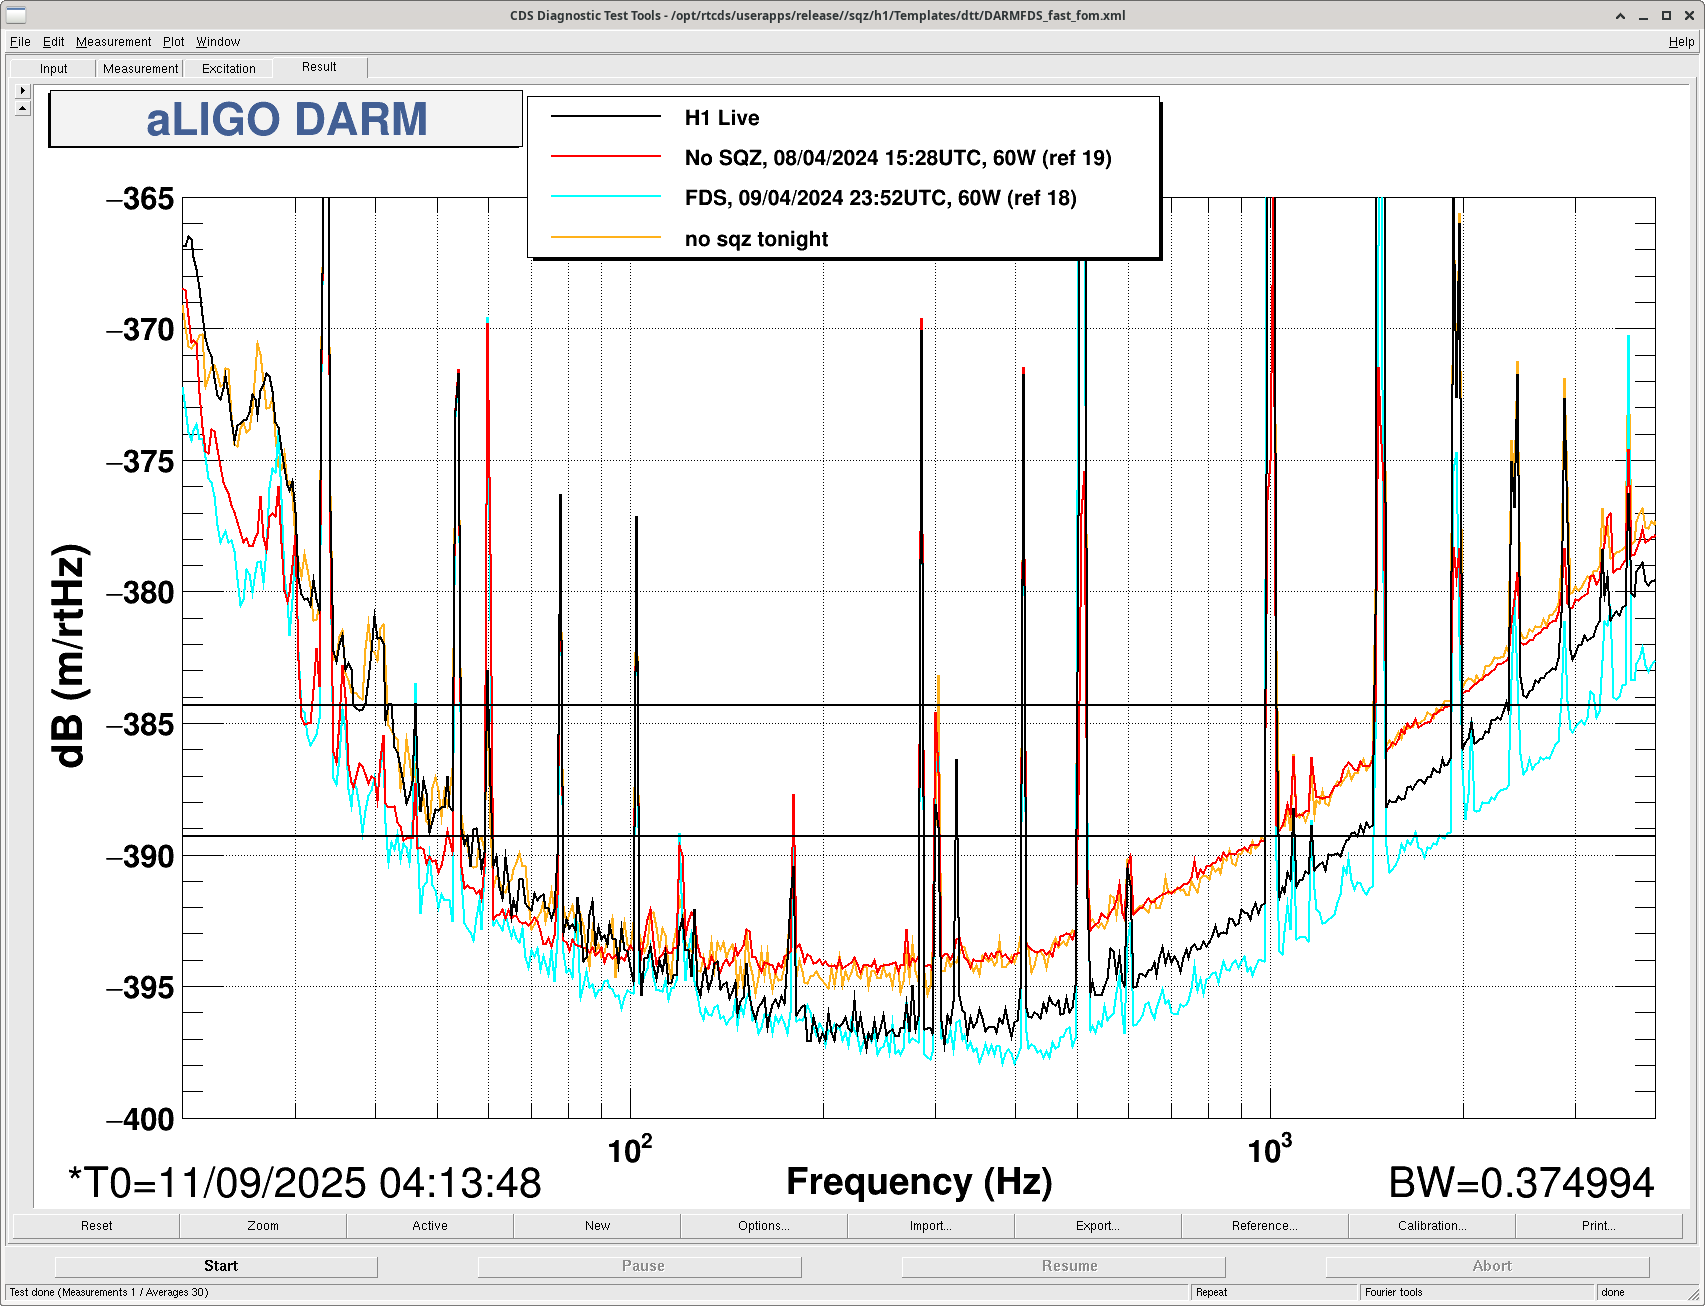
Task: Switch to the Input tab
Action: (54, 69)
